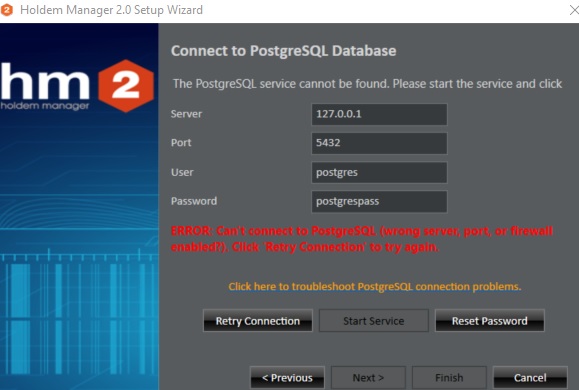The image size is (579, 390).
Task: Click into the User field with postgres
Action: [379, 172]
